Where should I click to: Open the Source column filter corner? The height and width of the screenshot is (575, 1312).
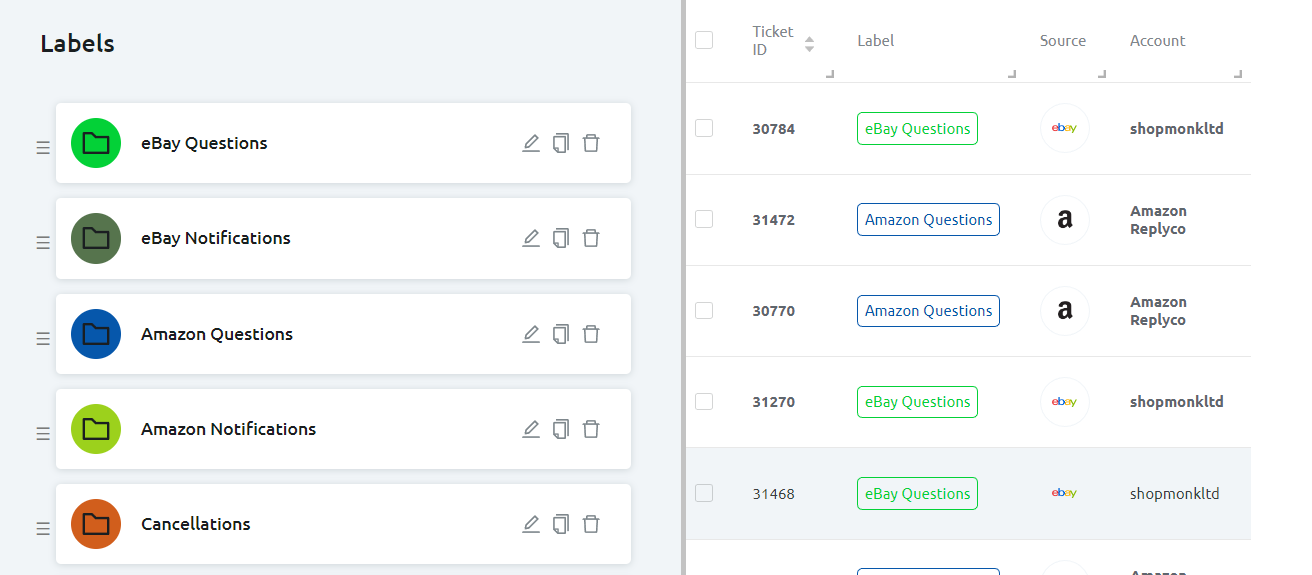click(1102, 74)
